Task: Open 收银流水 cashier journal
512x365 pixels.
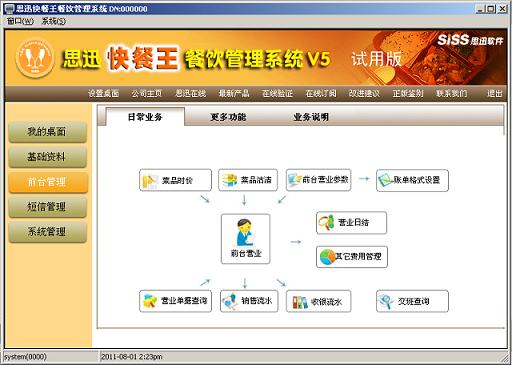Action: pos(318,301)
